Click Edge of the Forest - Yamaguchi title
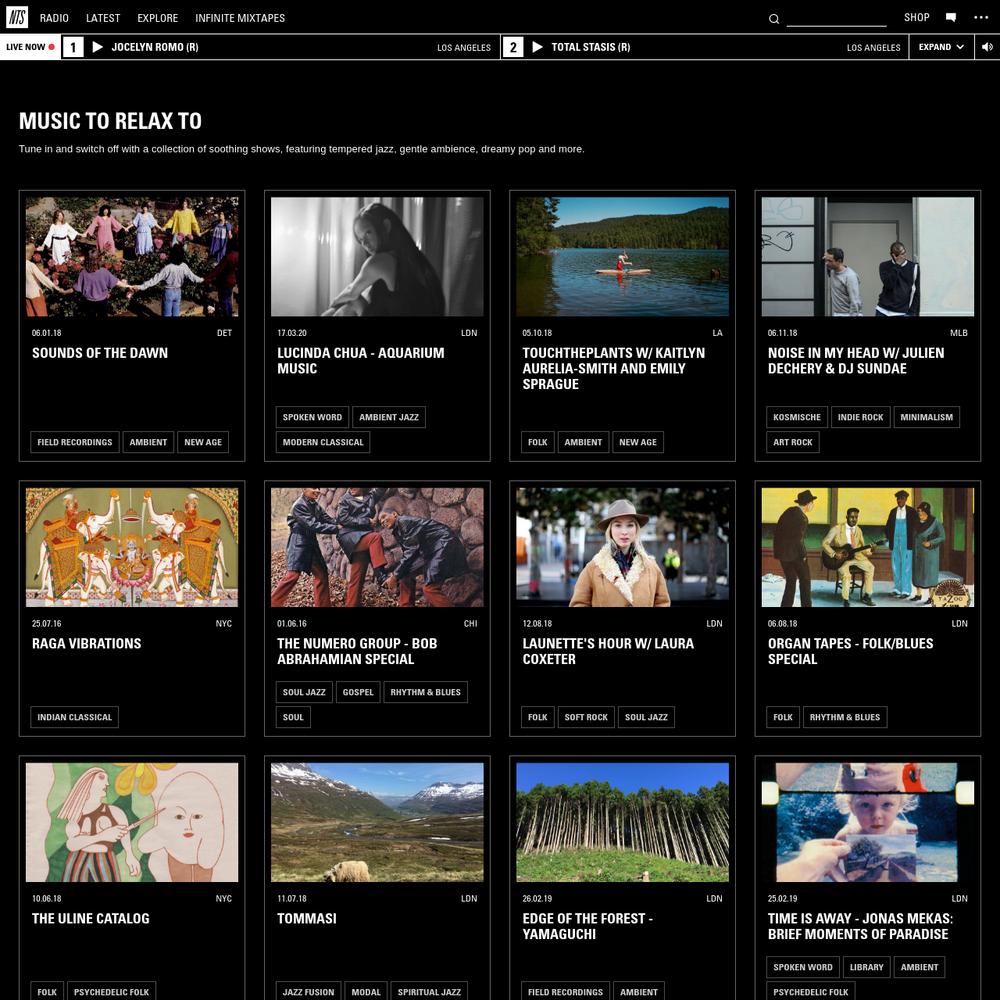 point(587,926)
